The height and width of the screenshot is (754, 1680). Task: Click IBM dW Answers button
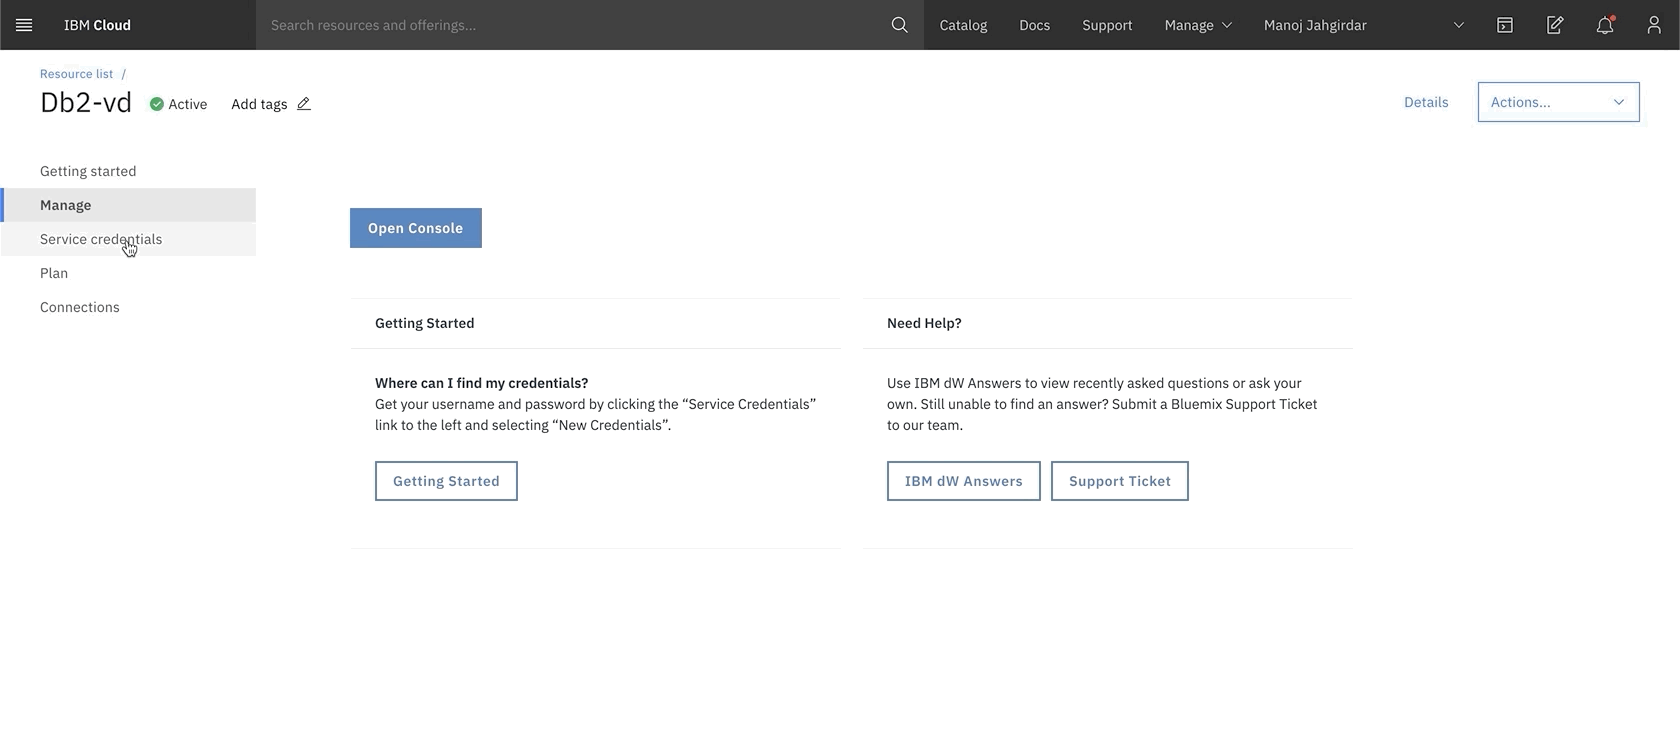[x=964, y=481]
